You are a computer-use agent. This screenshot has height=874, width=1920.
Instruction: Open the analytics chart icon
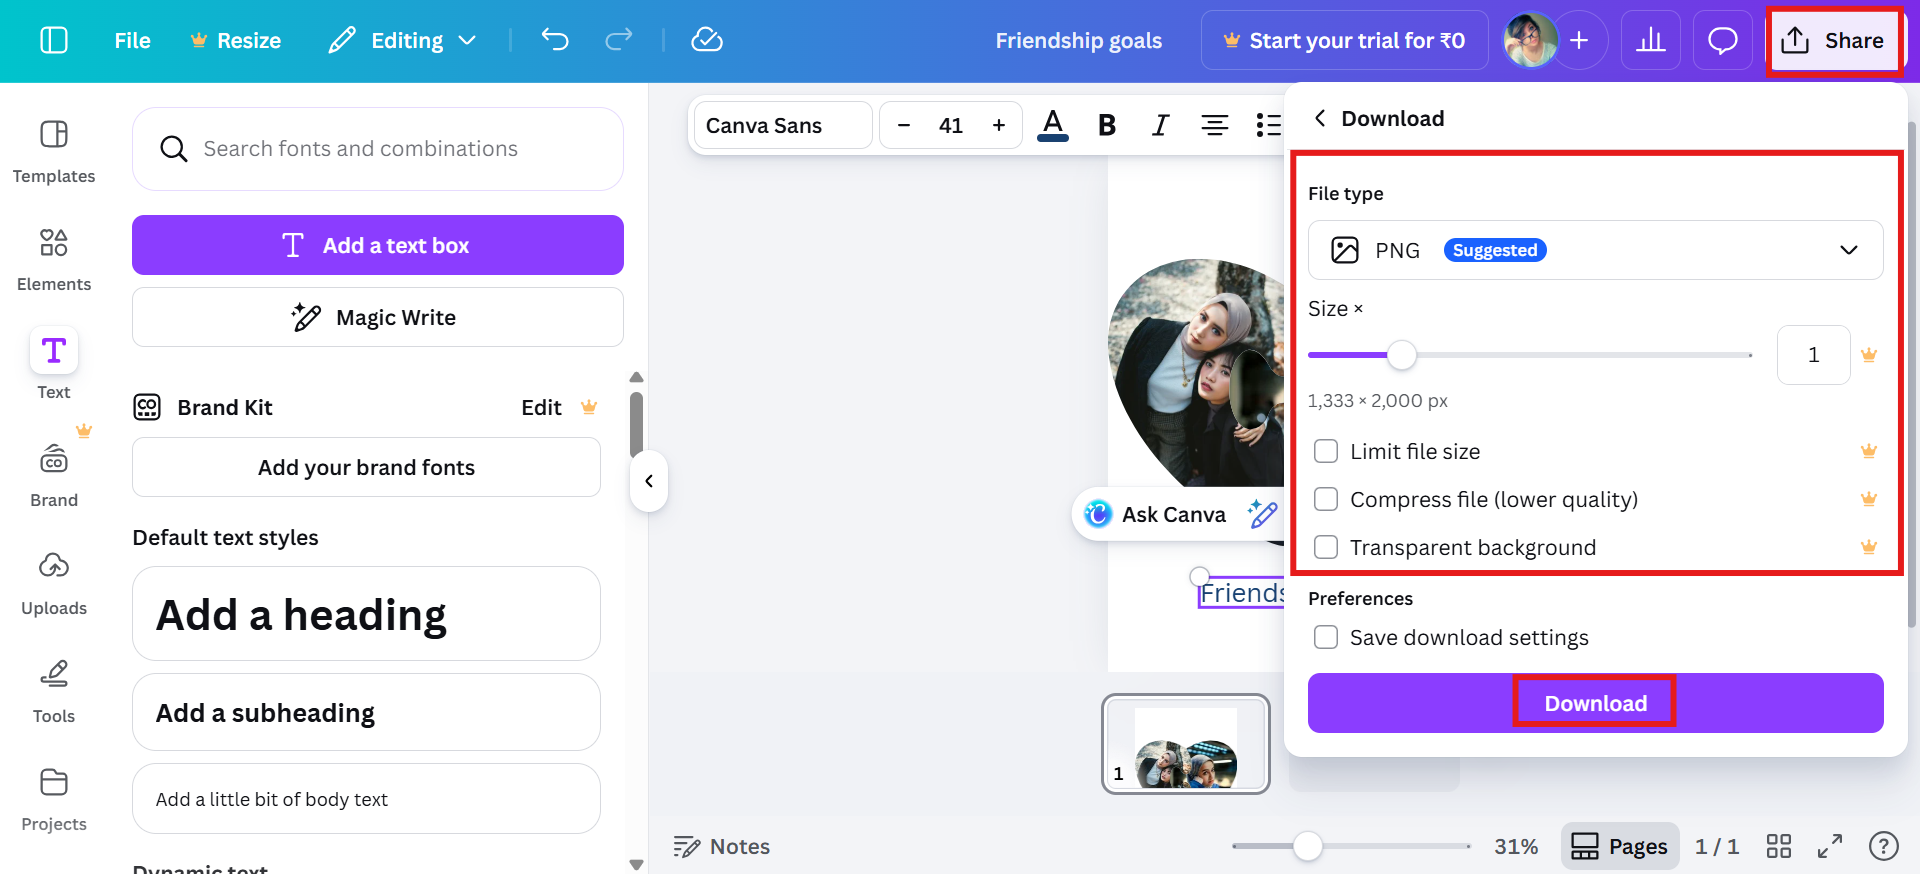click(x=1651, y=40)
